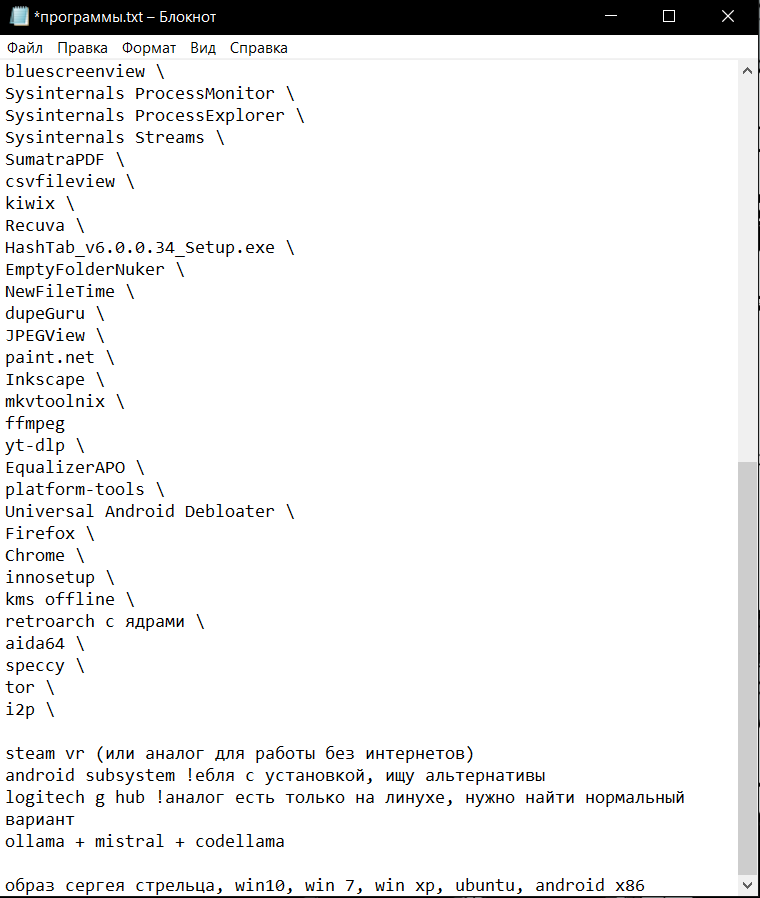Viewport: 760px width, 898px height.
Task: Close the программы.txt window
Action: pyautogui.click(x=727, y=16)
